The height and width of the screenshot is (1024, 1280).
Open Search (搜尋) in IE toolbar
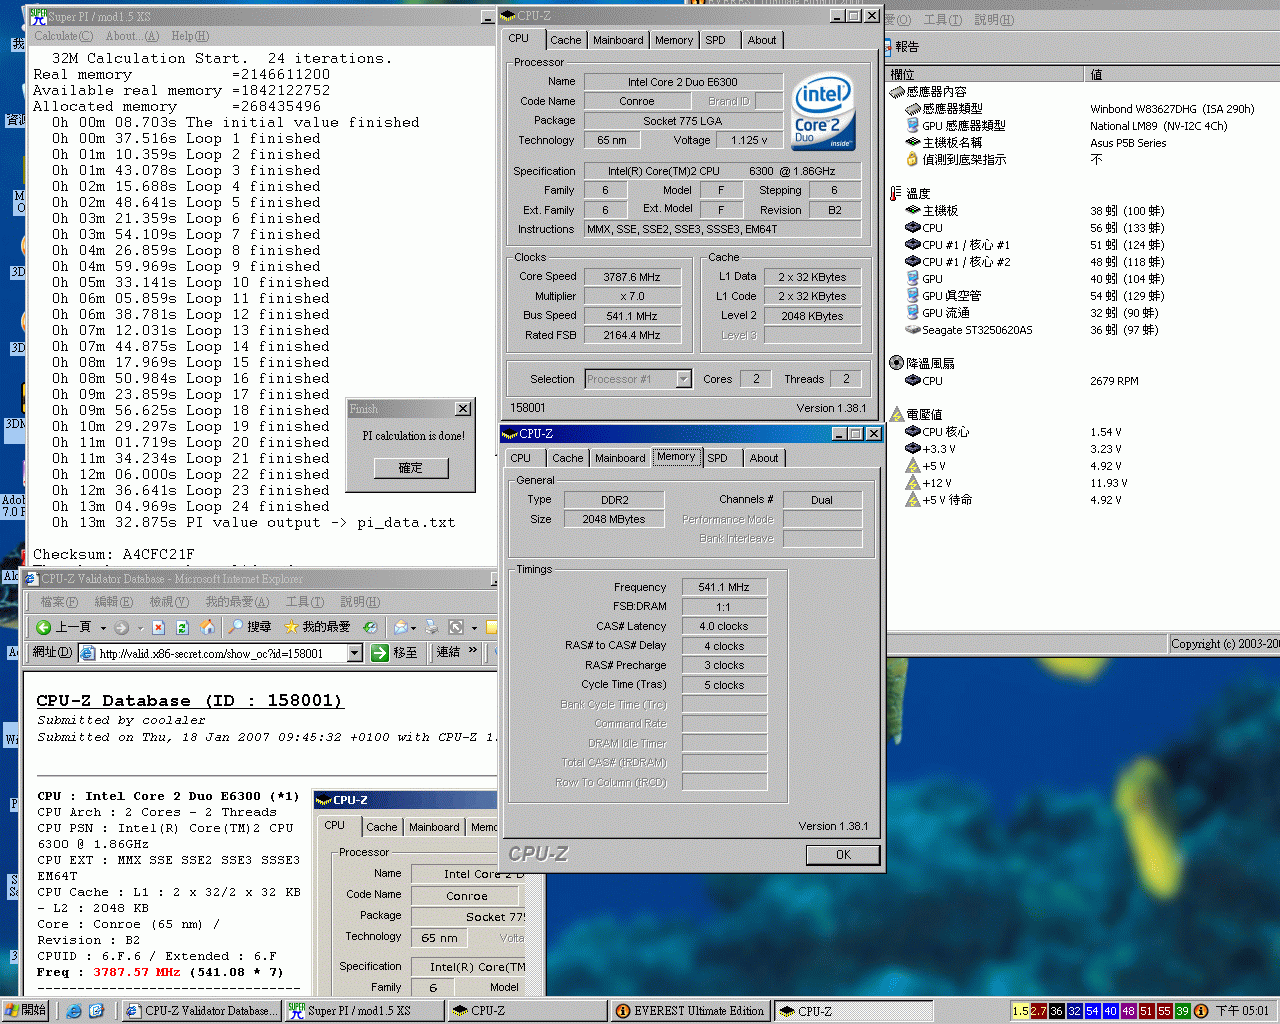(250, 627)
